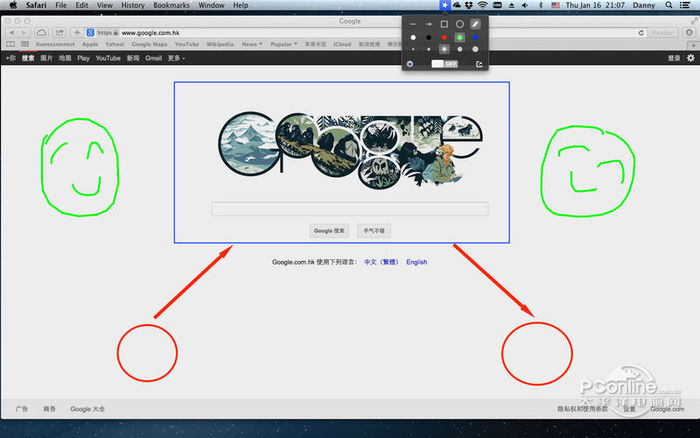Click the add bookmark plus button
This screenshot has height=438, width=700.
[x=77, y=33]
